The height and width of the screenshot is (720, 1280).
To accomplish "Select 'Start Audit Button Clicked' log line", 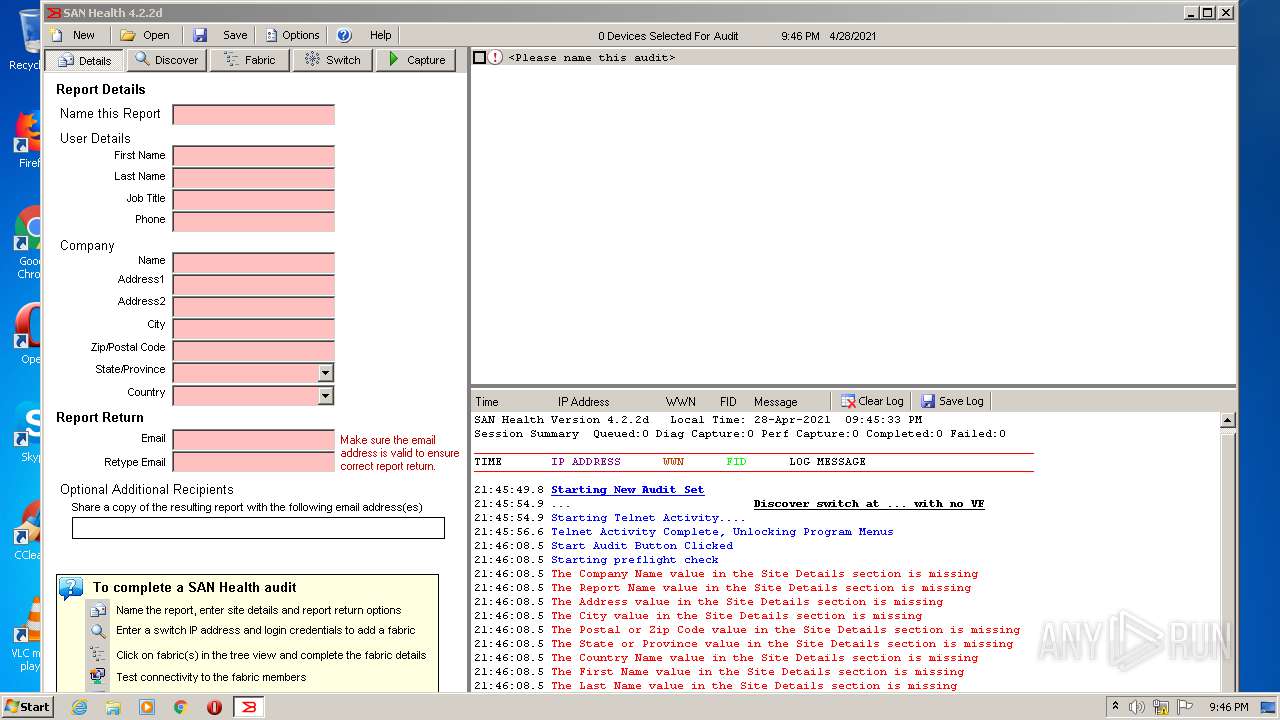I will 642,546.
